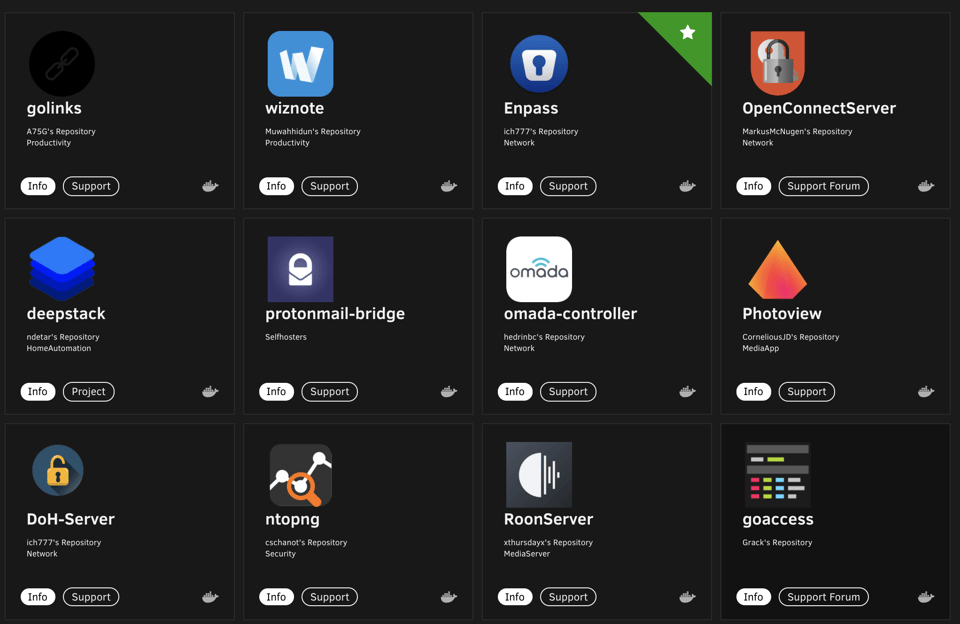Open the Project page for deepstack
This screenshot has width=960, height=624.
[x=88, y=391]
